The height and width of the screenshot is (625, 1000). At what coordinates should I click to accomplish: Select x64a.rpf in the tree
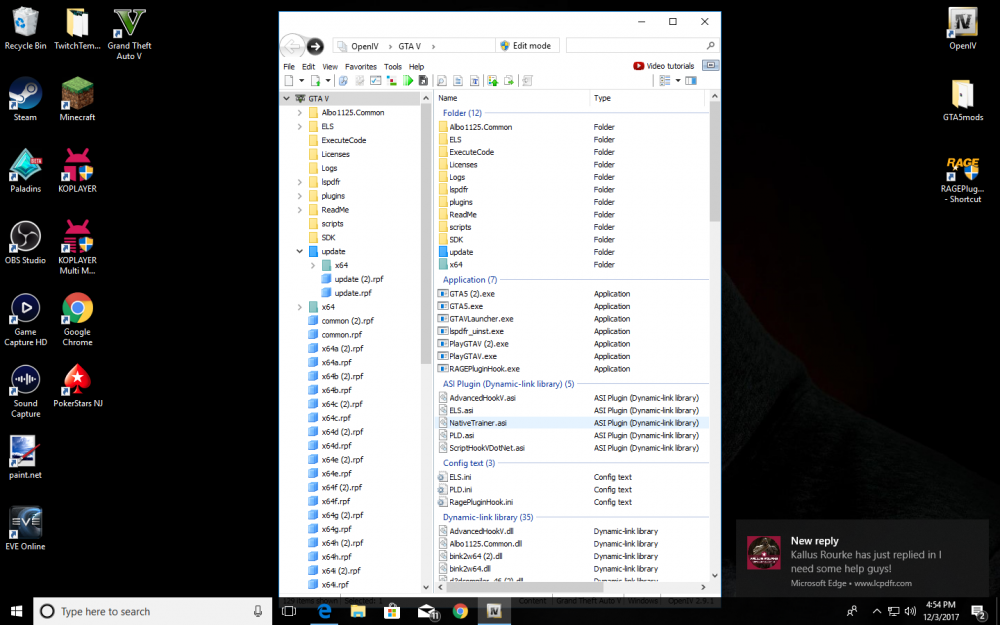(x=336, y=362)
